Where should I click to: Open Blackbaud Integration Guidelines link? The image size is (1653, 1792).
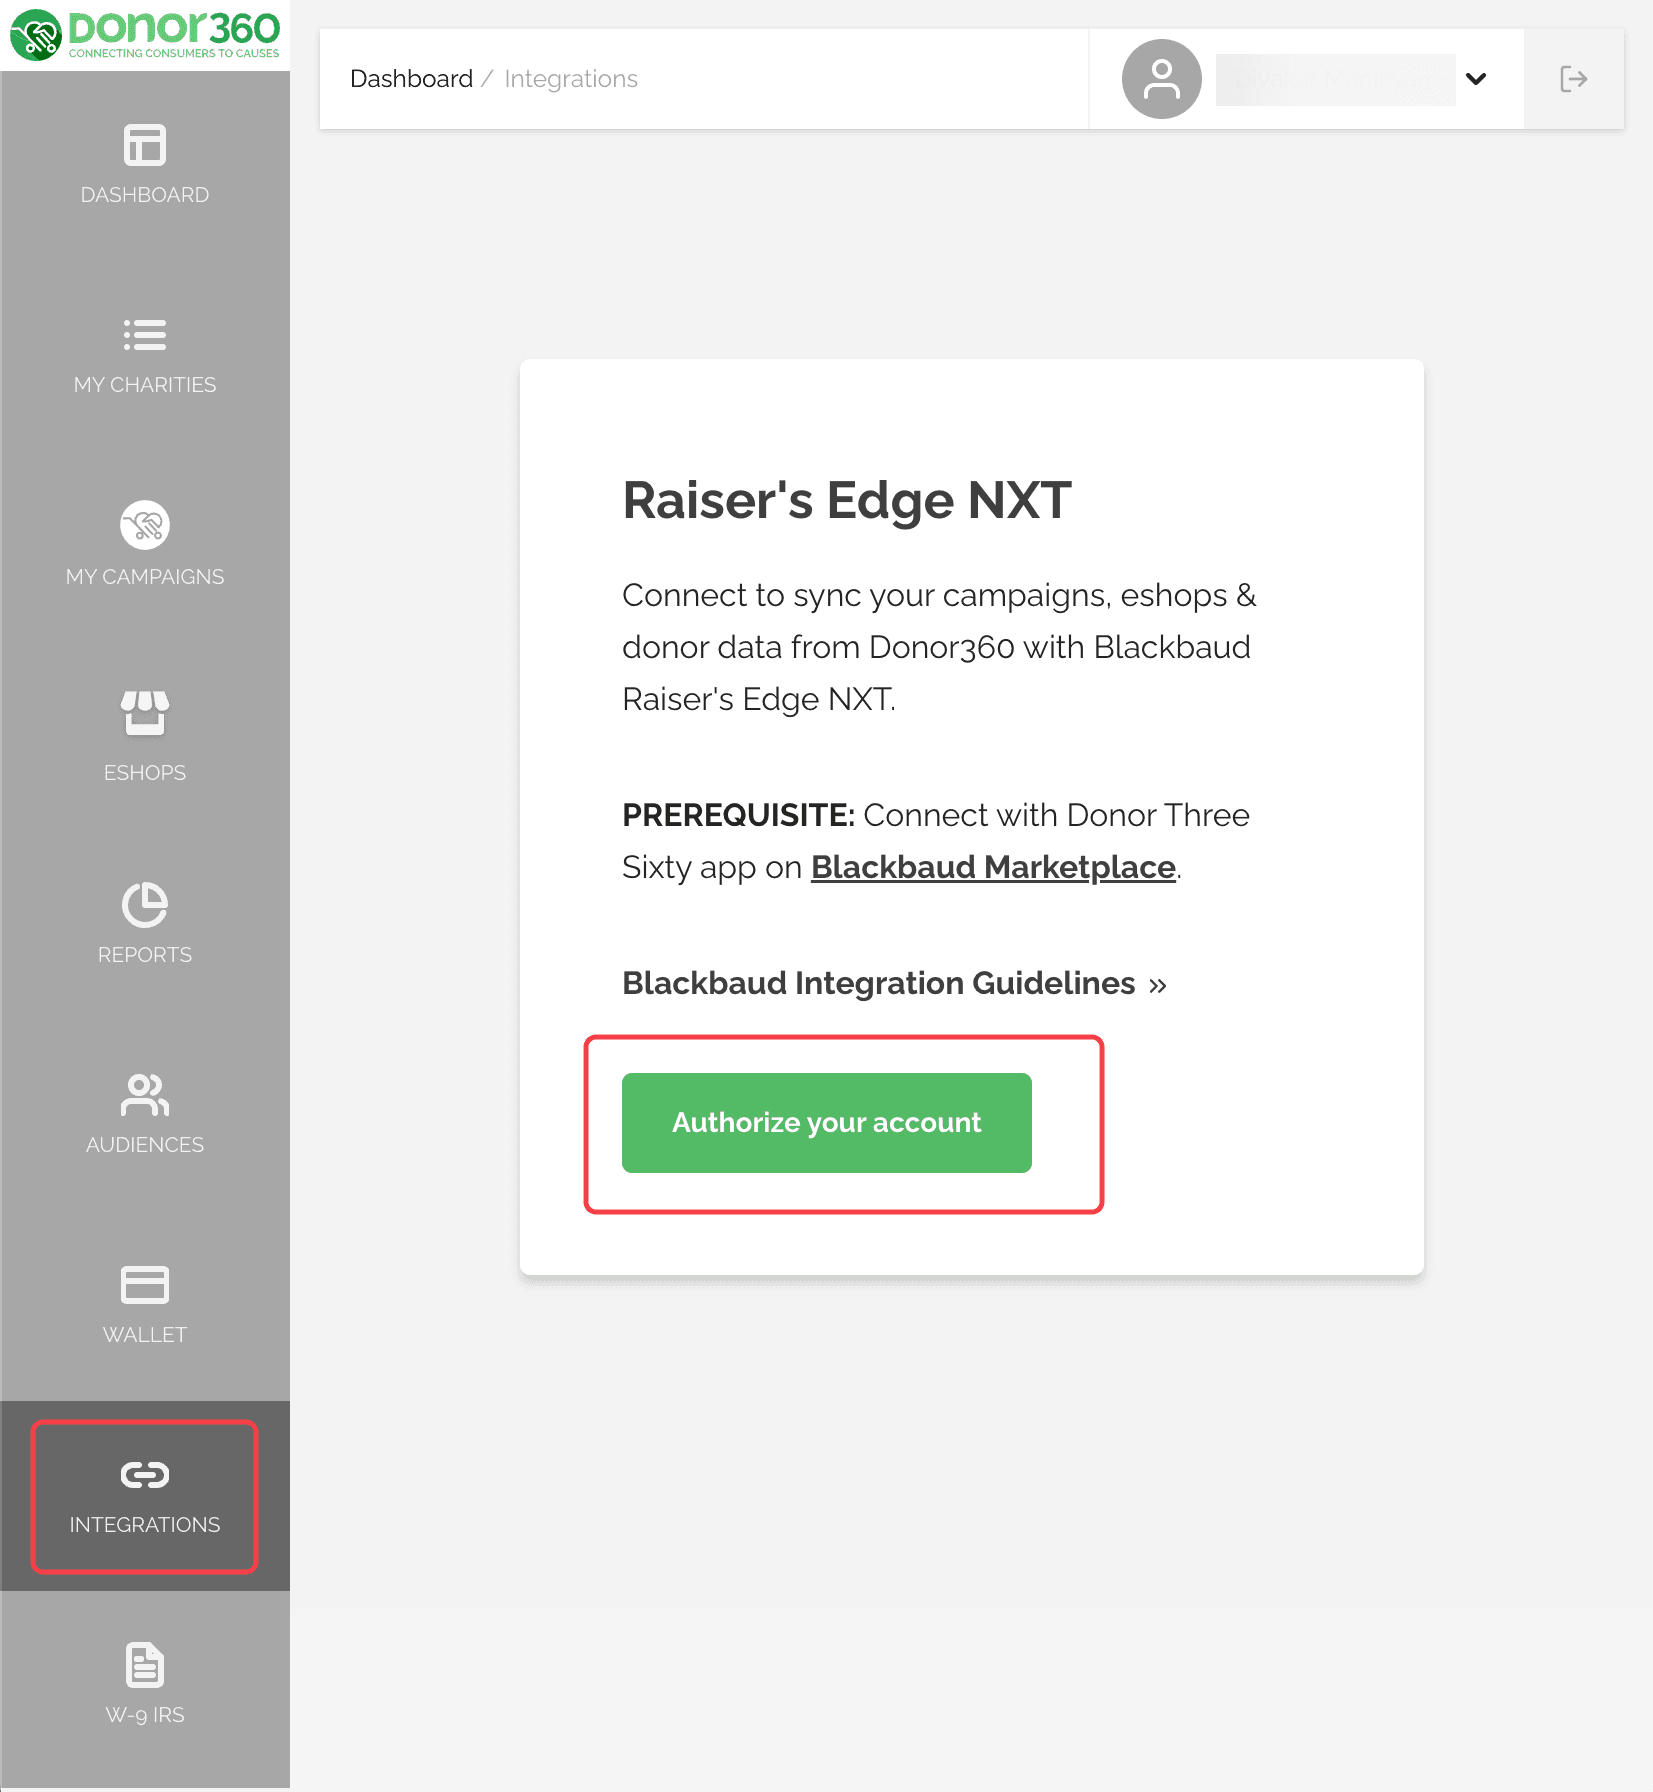894,984
